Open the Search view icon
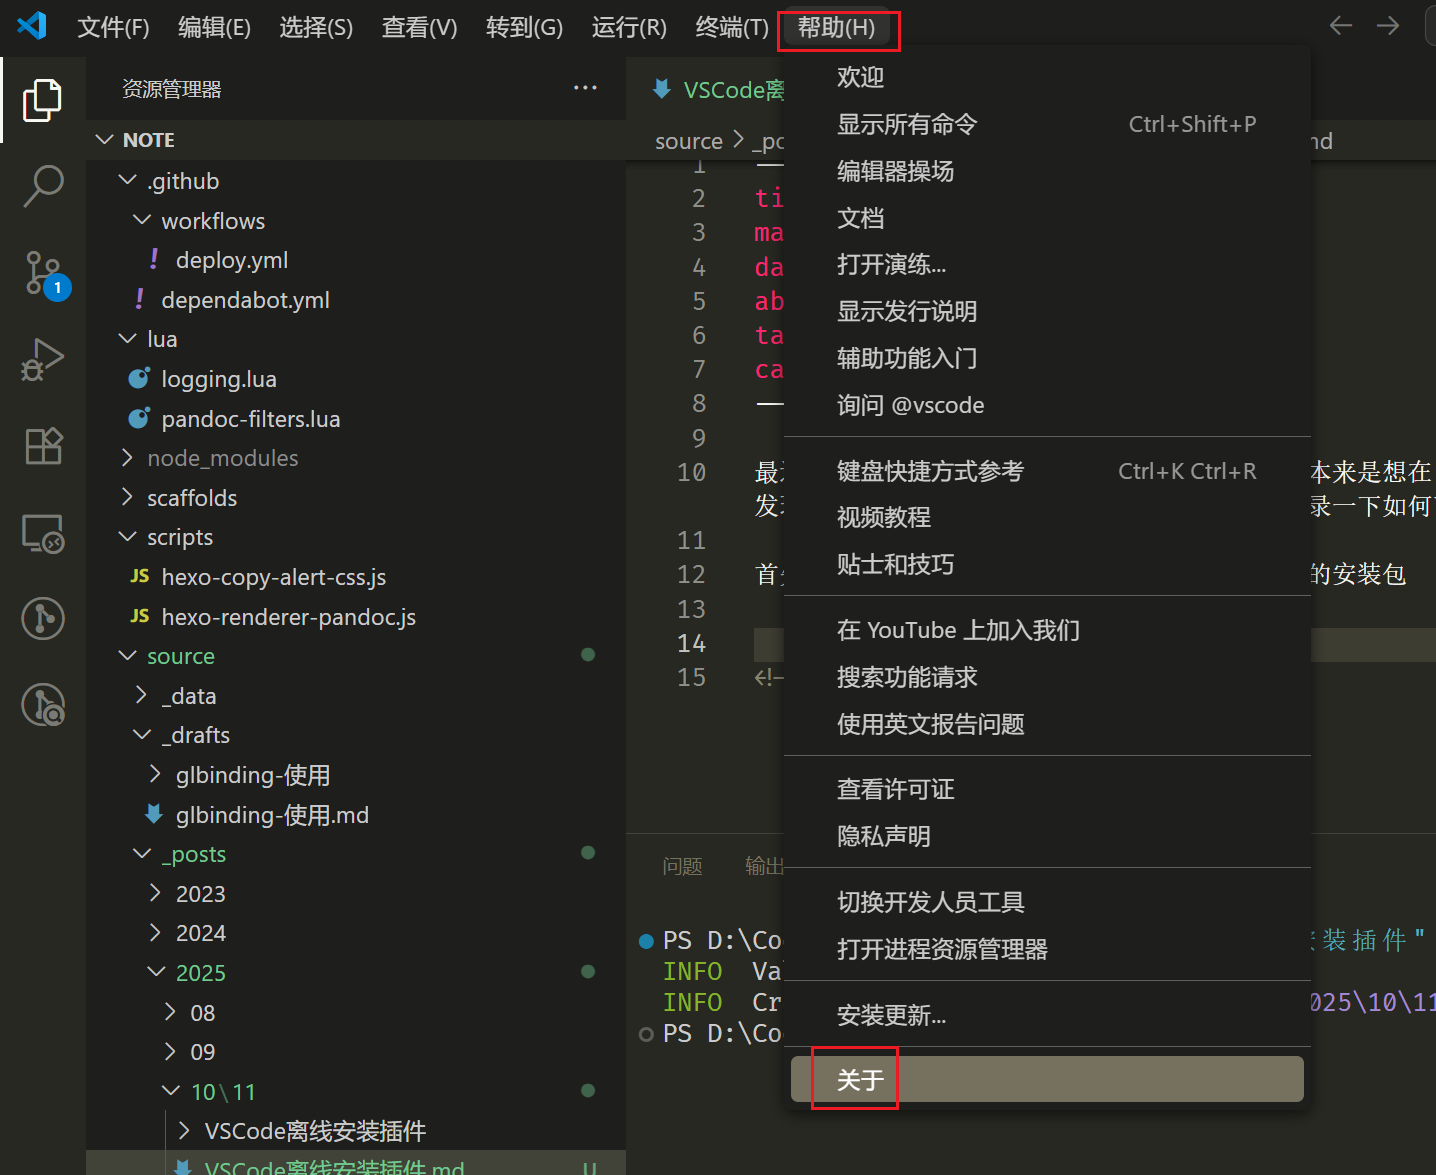 click(x=42, y=186)
